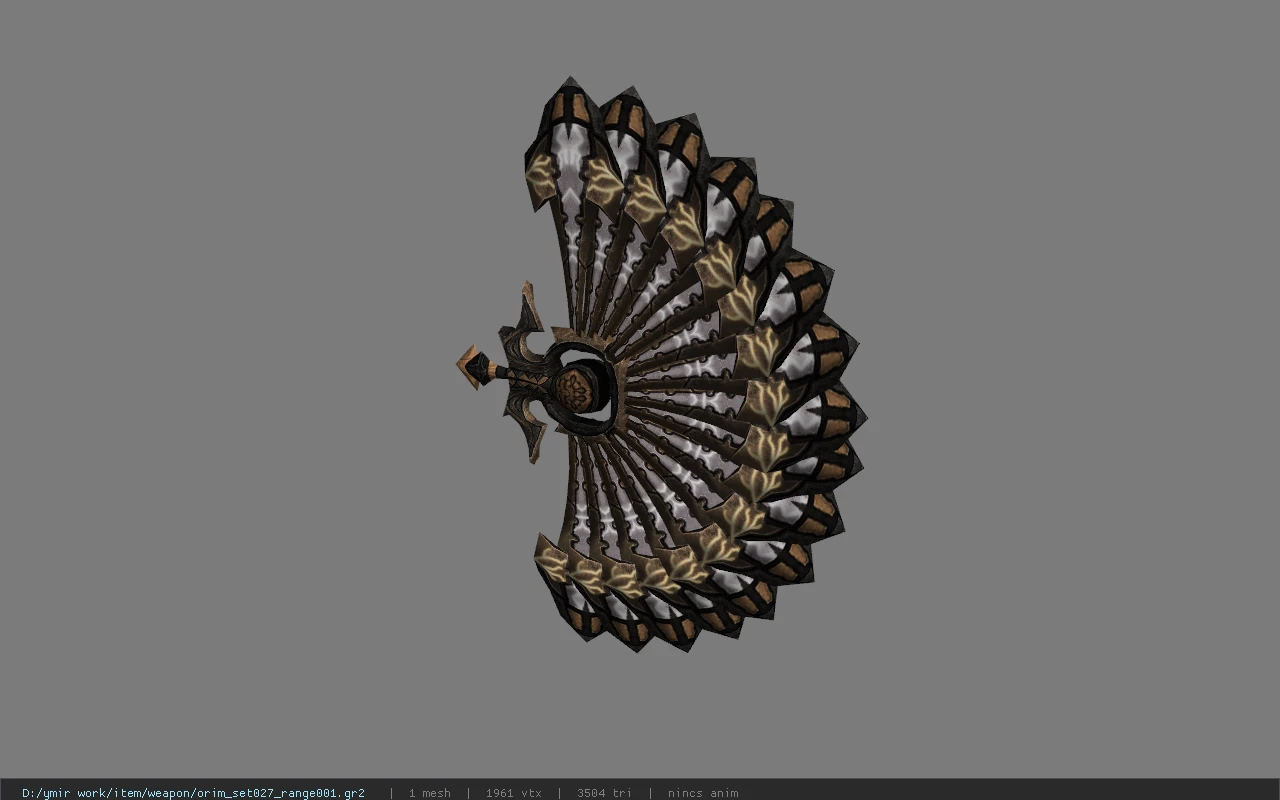This screenshot has width=1280, height=800.
Task: Click the 'nincs anim' status text
Action: [x=703, y=793]
